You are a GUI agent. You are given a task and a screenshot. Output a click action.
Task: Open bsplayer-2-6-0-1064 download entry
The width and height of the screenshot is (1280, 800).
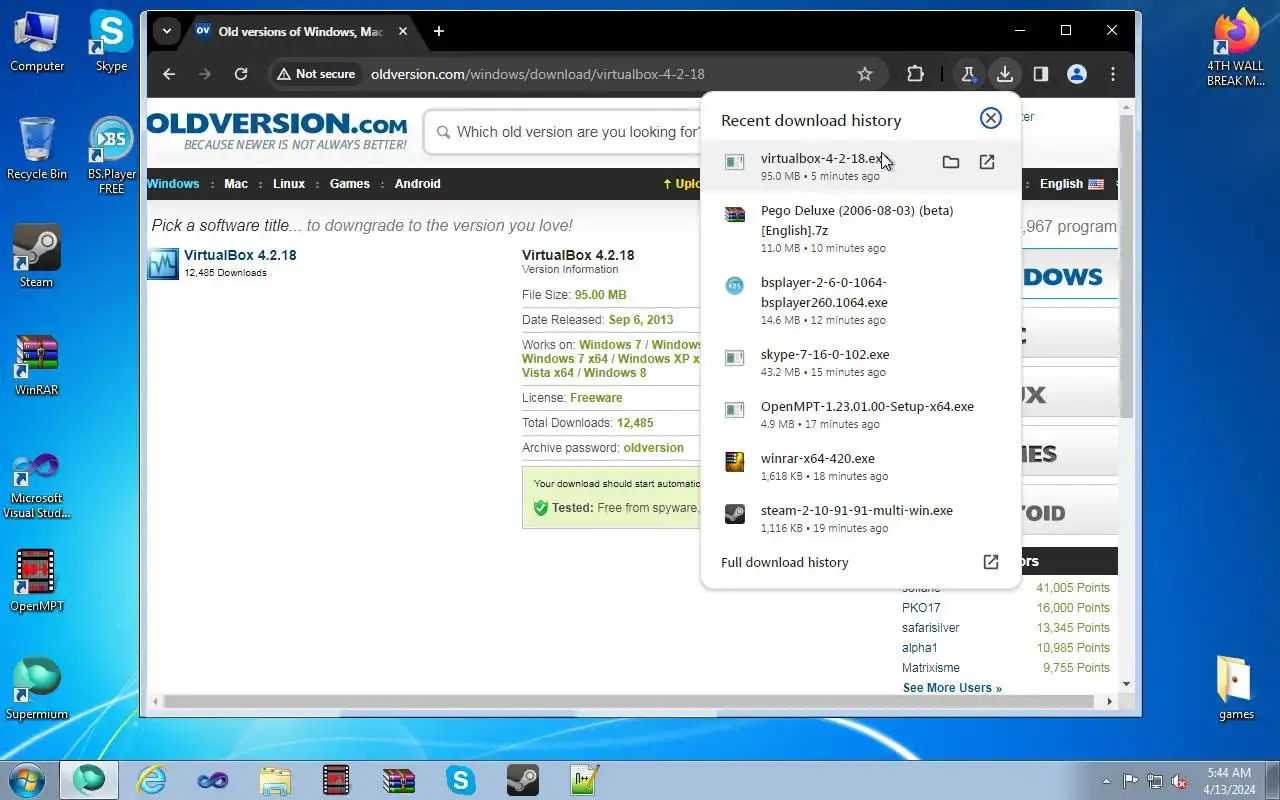click(x=861, y=300)
